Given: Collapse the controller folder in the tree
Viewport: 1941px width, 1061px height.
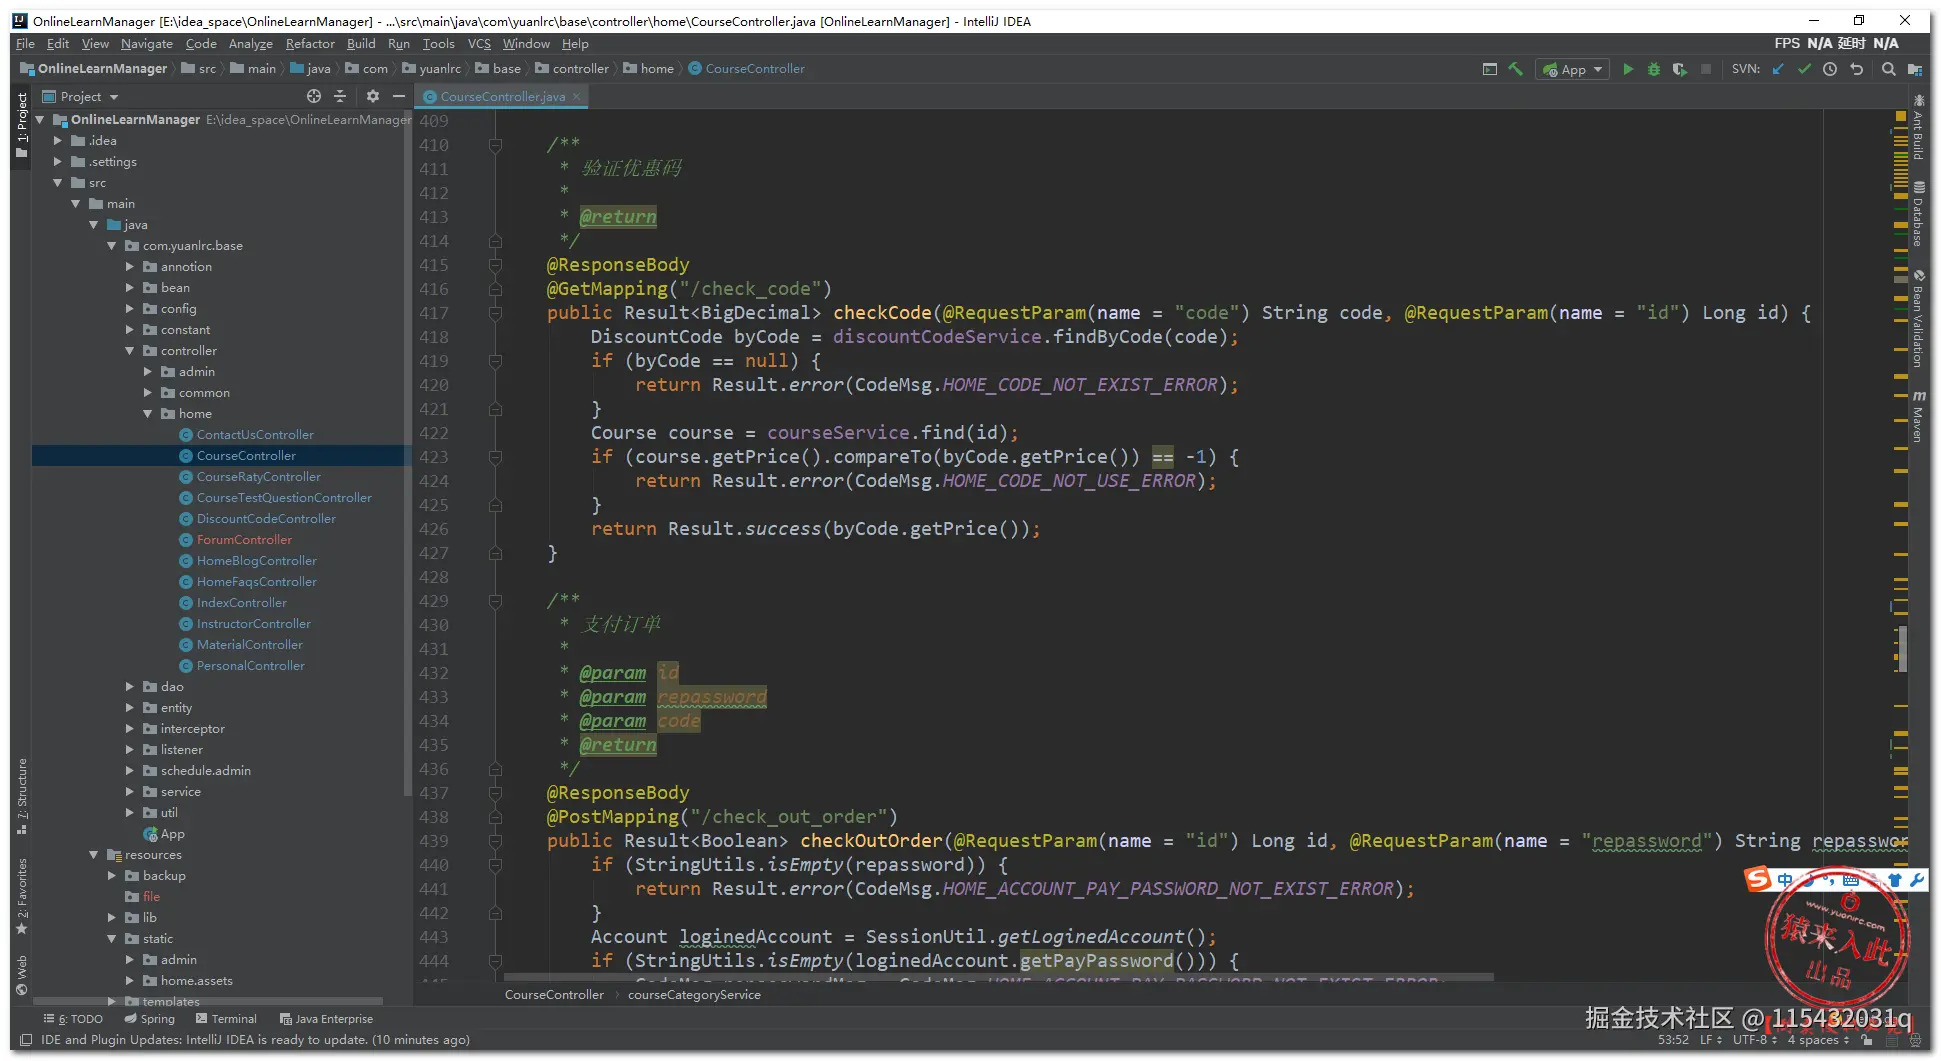Looking at the screenshot, I should (130, 351).
